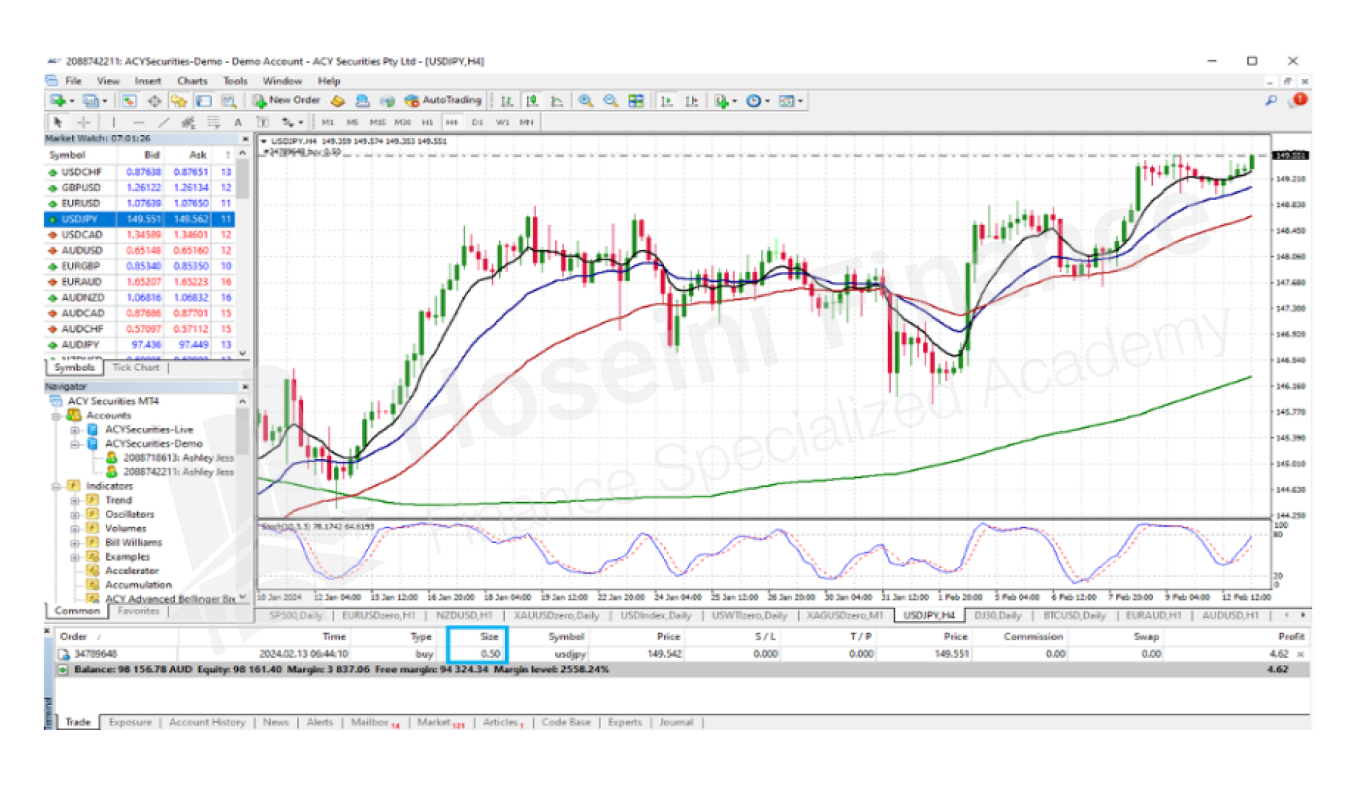Click the red notification alert icon
1357x785 pixels.
(1299, 99)
